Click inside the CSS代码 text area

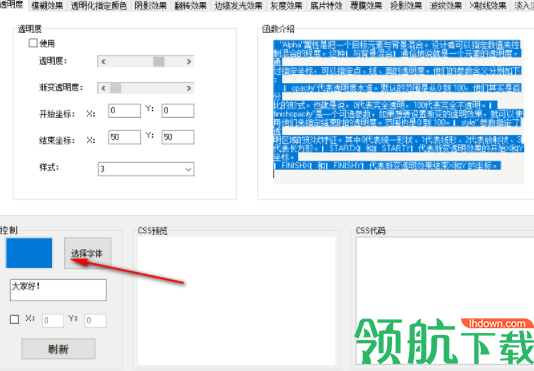click(445, 301)
